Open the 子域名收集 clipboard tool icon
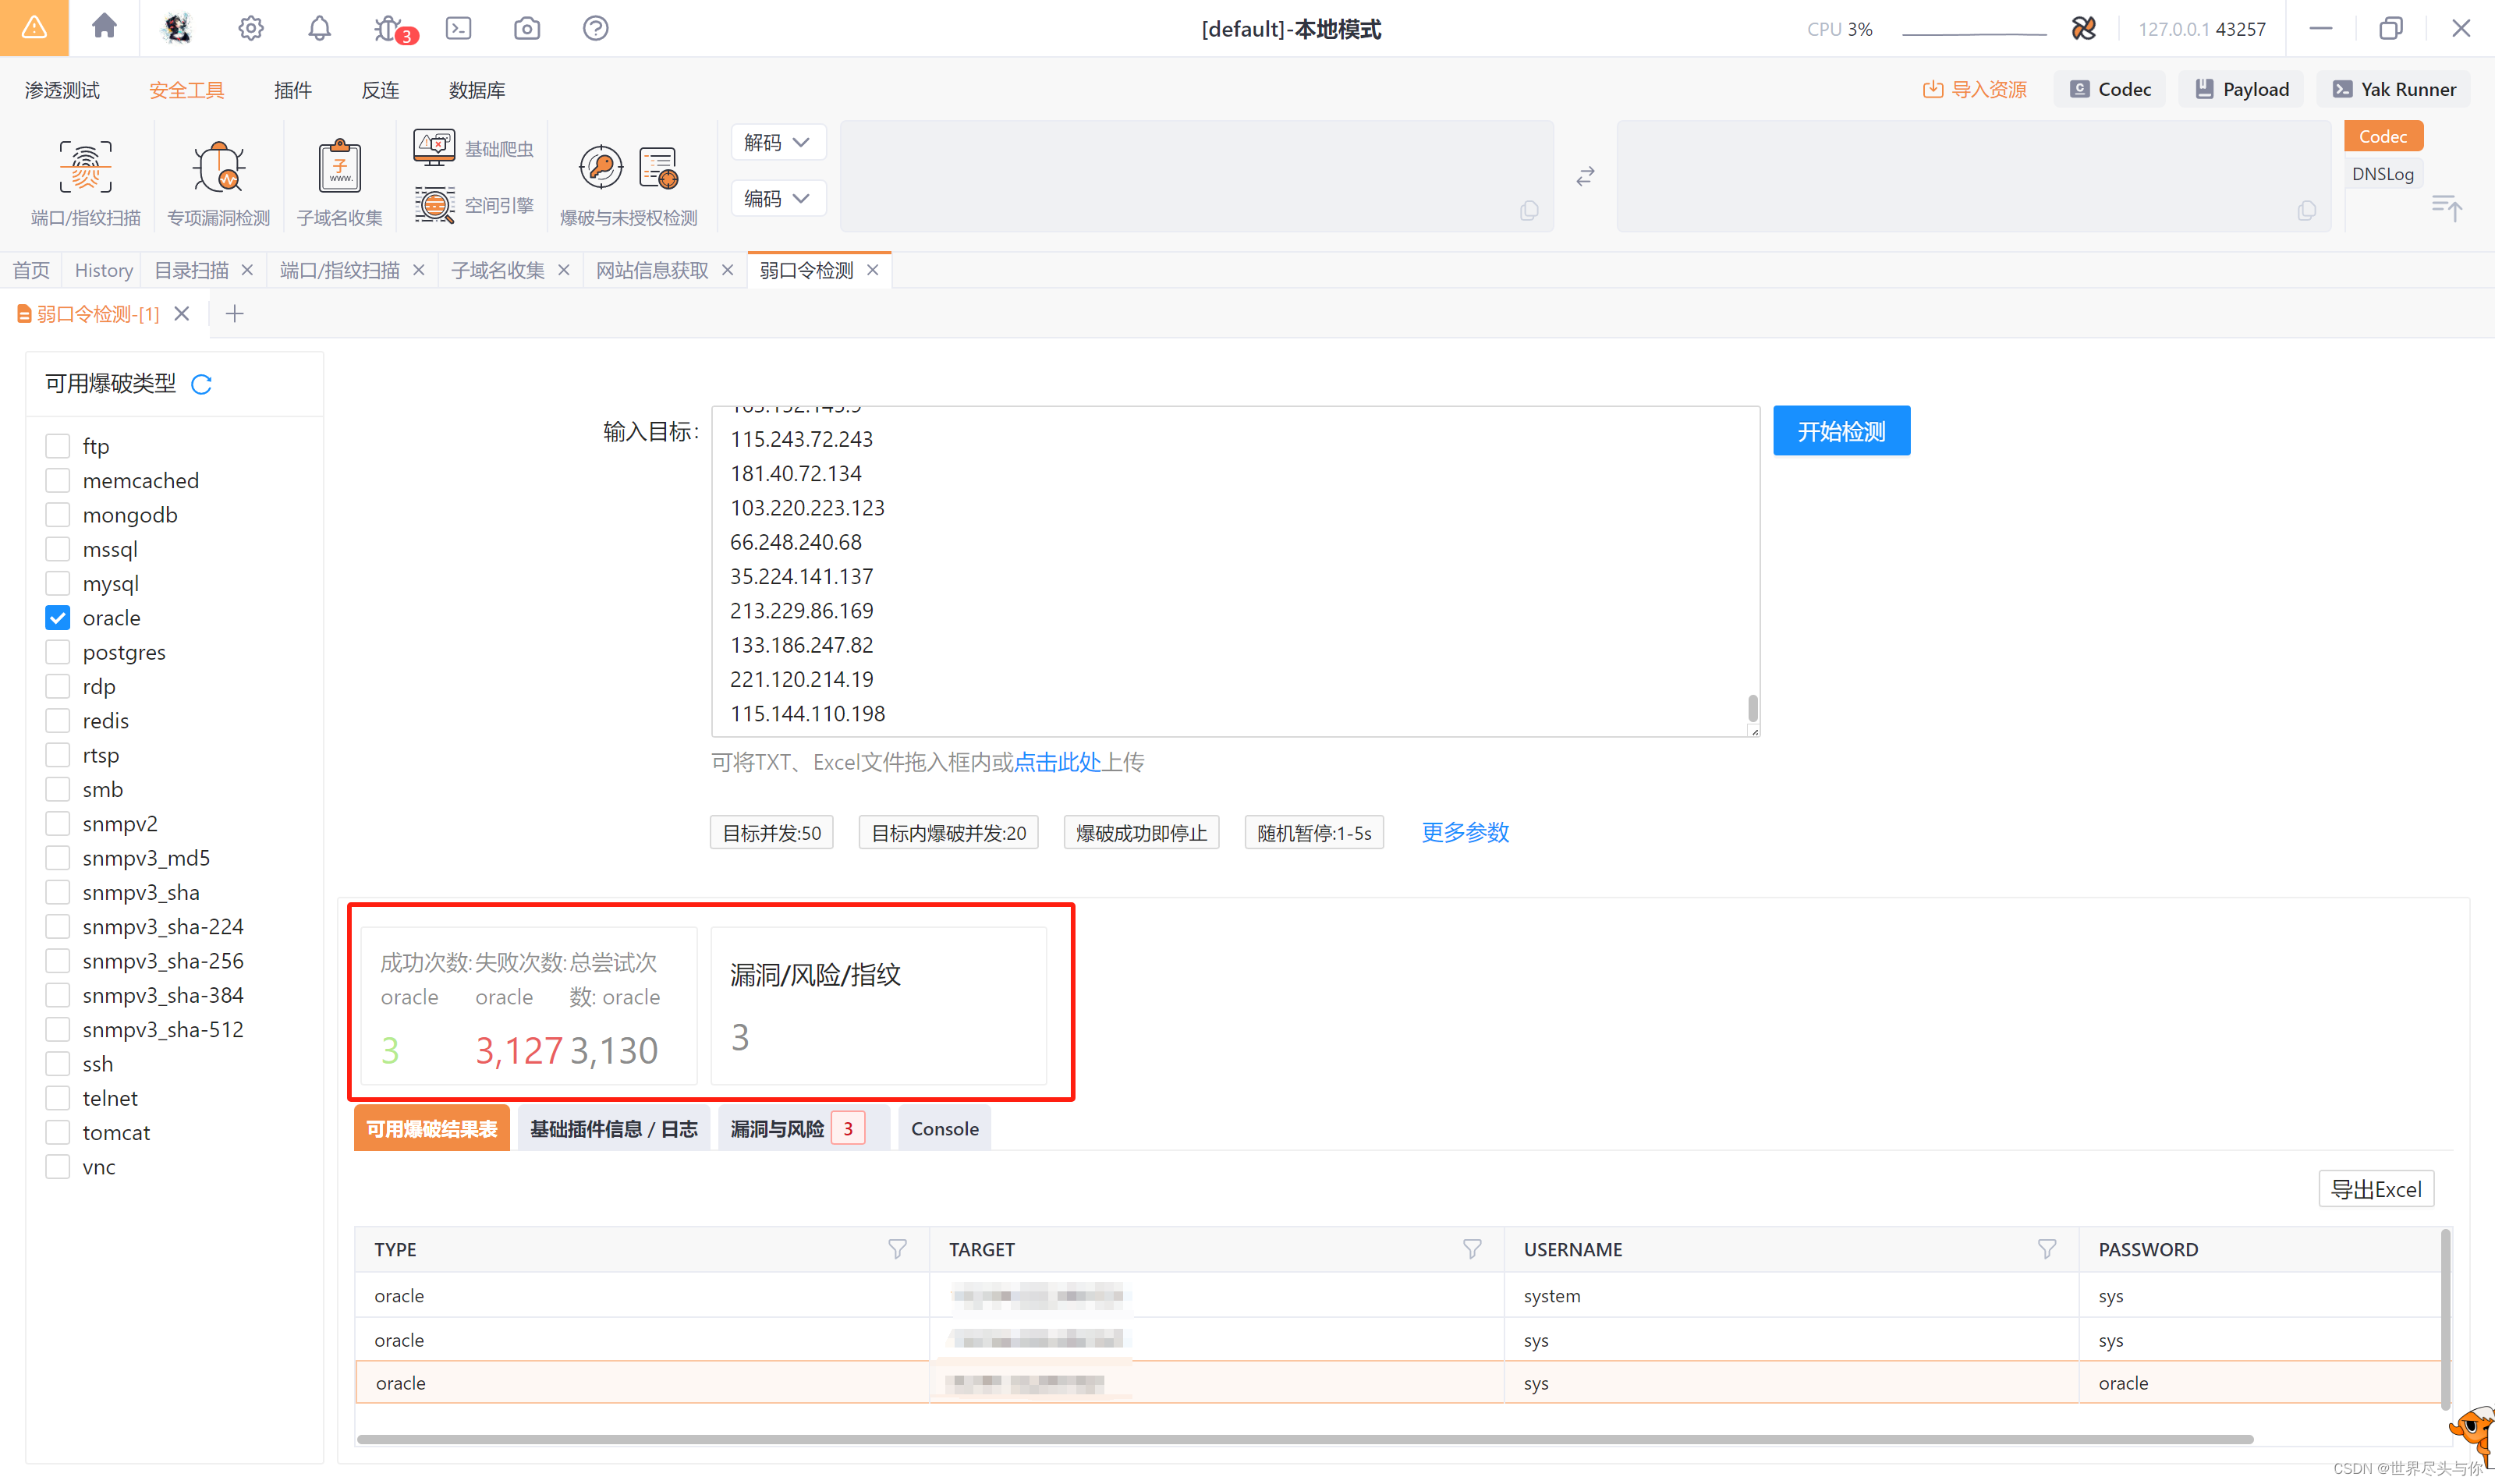 [339, 166]
